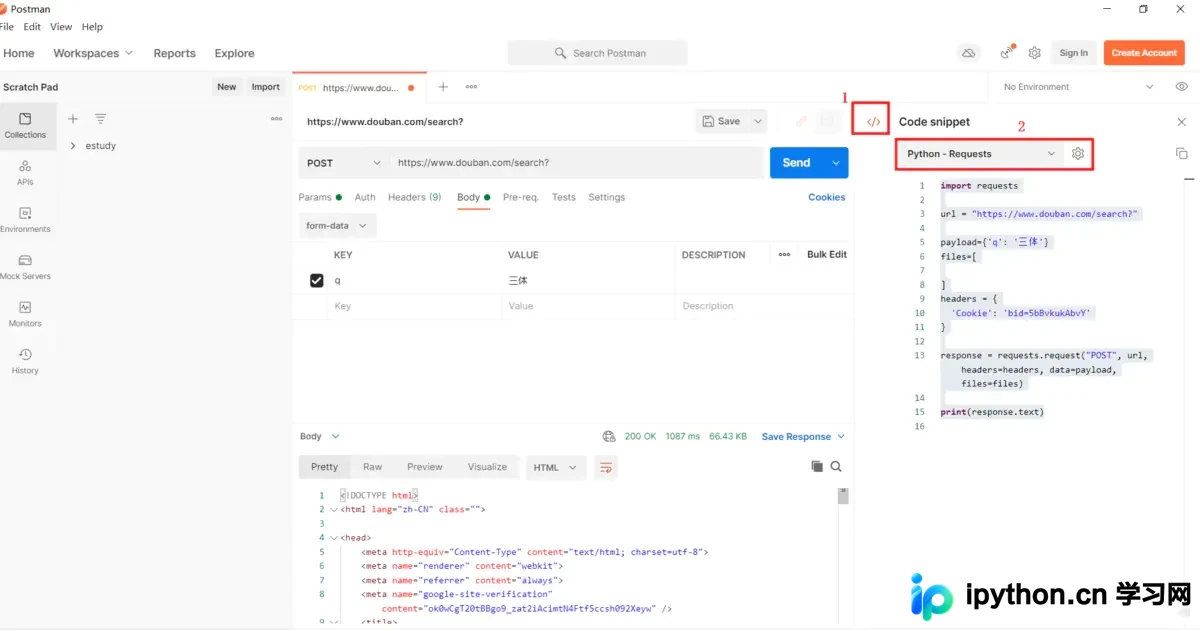The height and width of the screenshot is (631, 1200).
Task: Open the response Body section dropdown
Action: click(320, 436)
